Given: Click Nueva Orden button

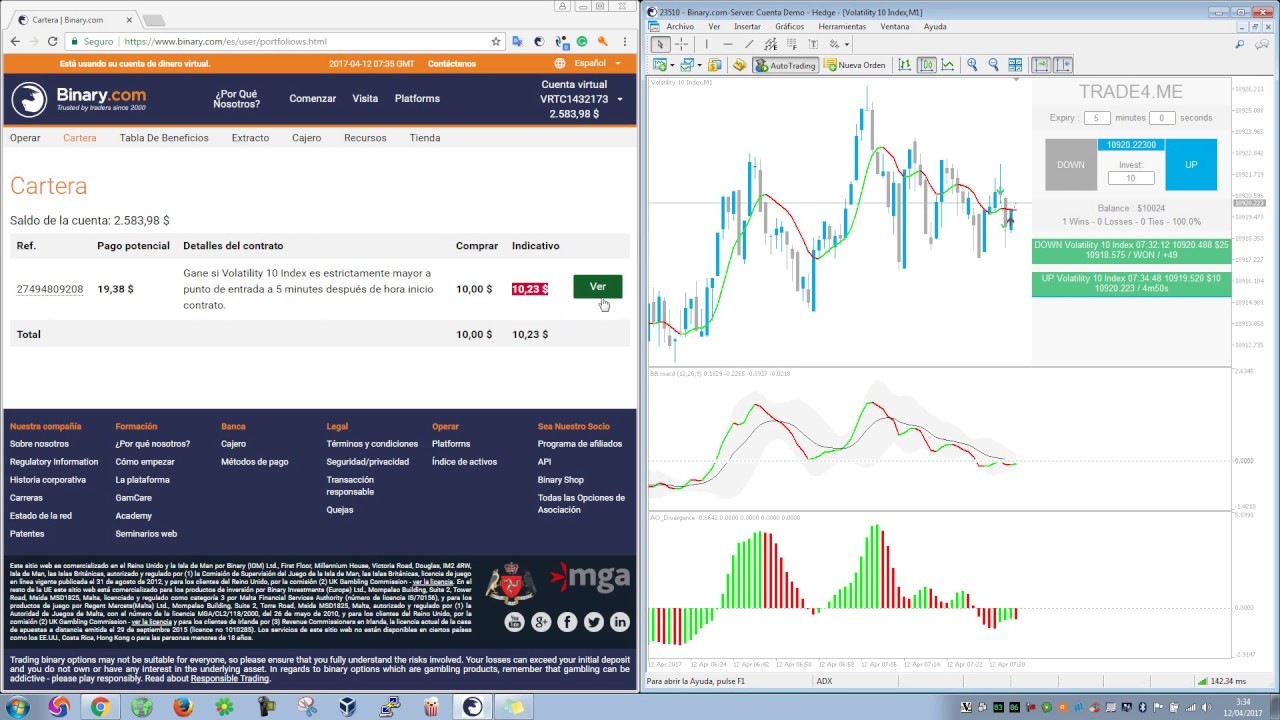Looking at the screenshot, I should point(854,65).
